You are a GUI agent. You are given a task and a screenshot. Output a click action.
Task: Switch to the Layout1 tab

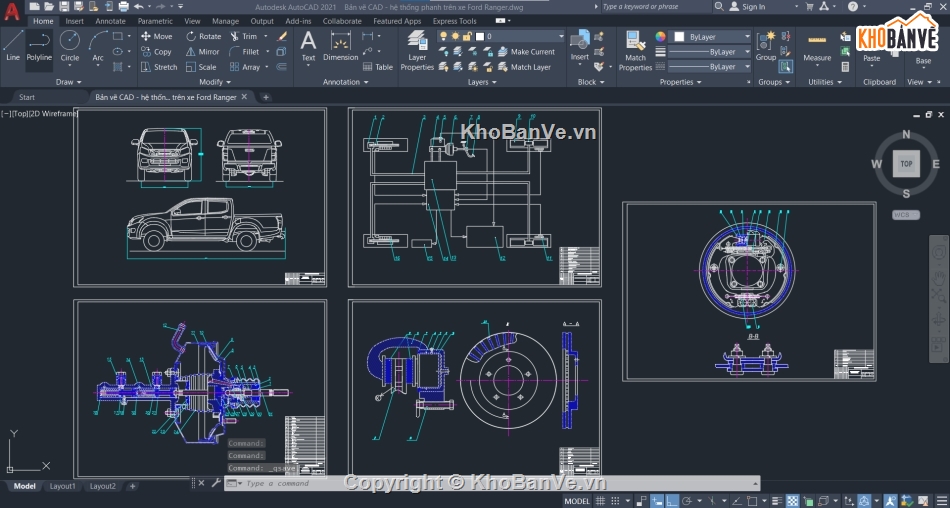62,486
